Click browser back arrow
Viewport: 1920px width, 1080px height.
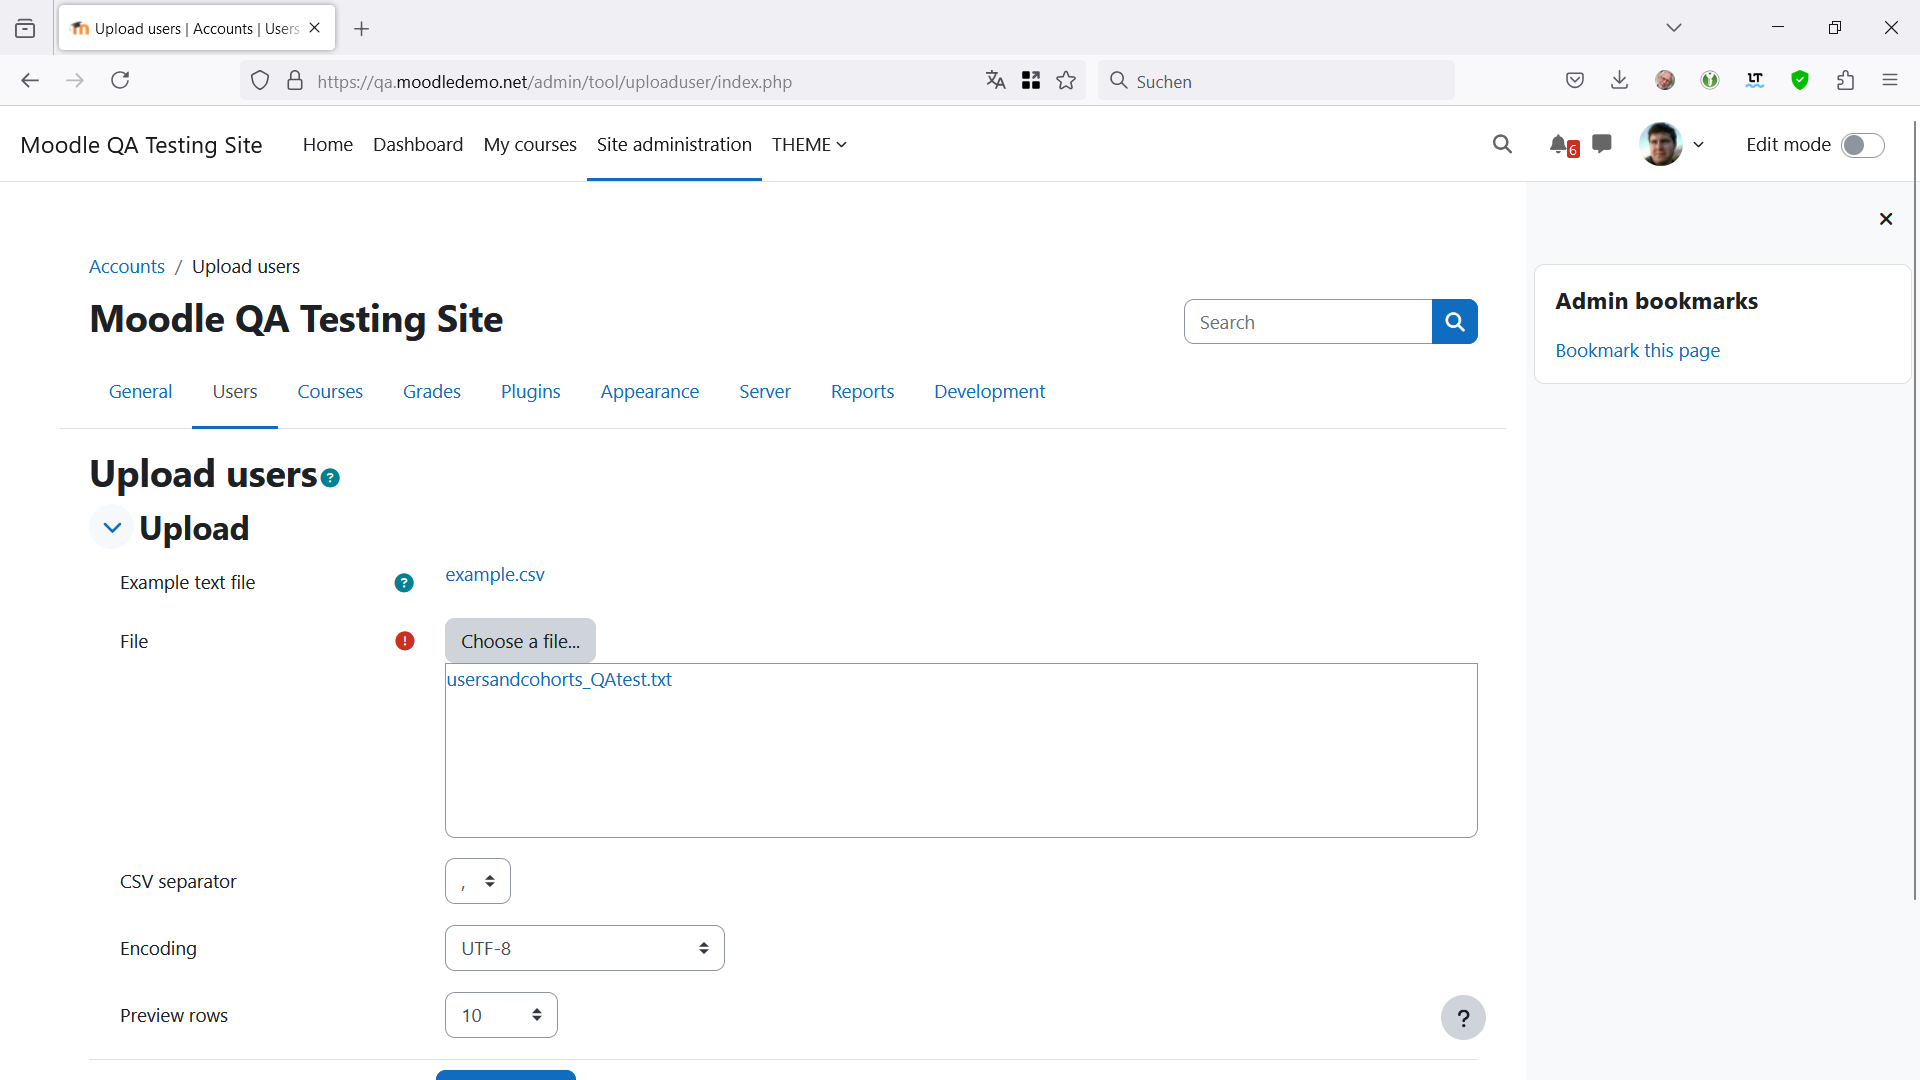point(30,81)
